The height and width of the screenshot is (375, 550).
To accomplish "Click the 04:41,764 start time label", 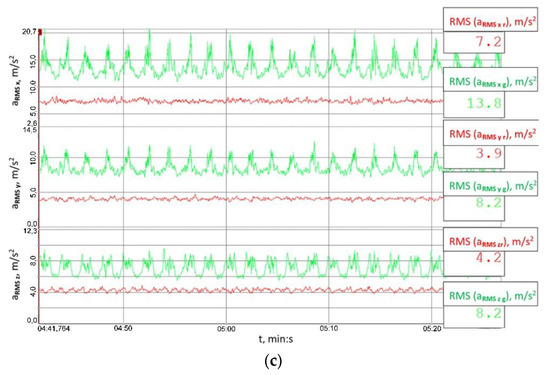I will coord(54,329).
